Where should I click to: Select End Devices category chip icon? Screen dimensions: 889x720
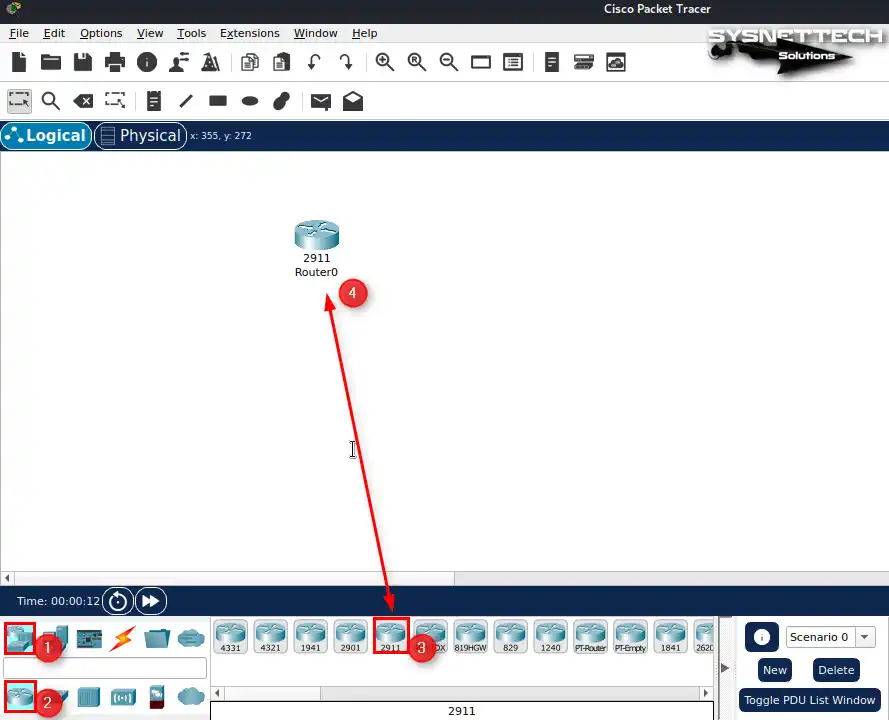[89, 638]
